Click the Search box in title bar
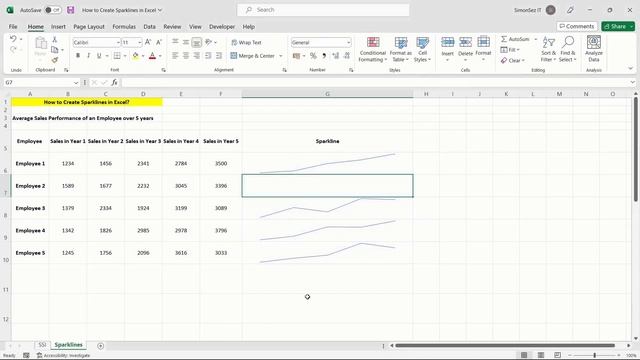The width and height of the screenshot is (640, 360). (x=323, y=10)
